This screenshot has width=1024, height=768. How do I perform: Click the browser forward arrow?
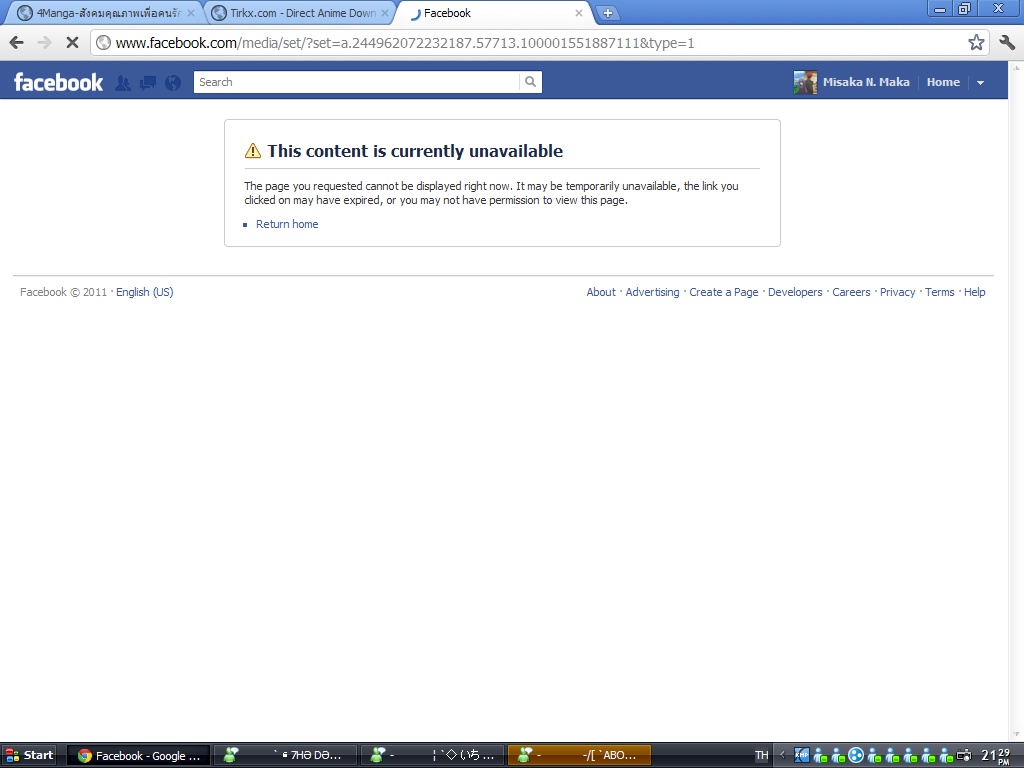point(44,43)
